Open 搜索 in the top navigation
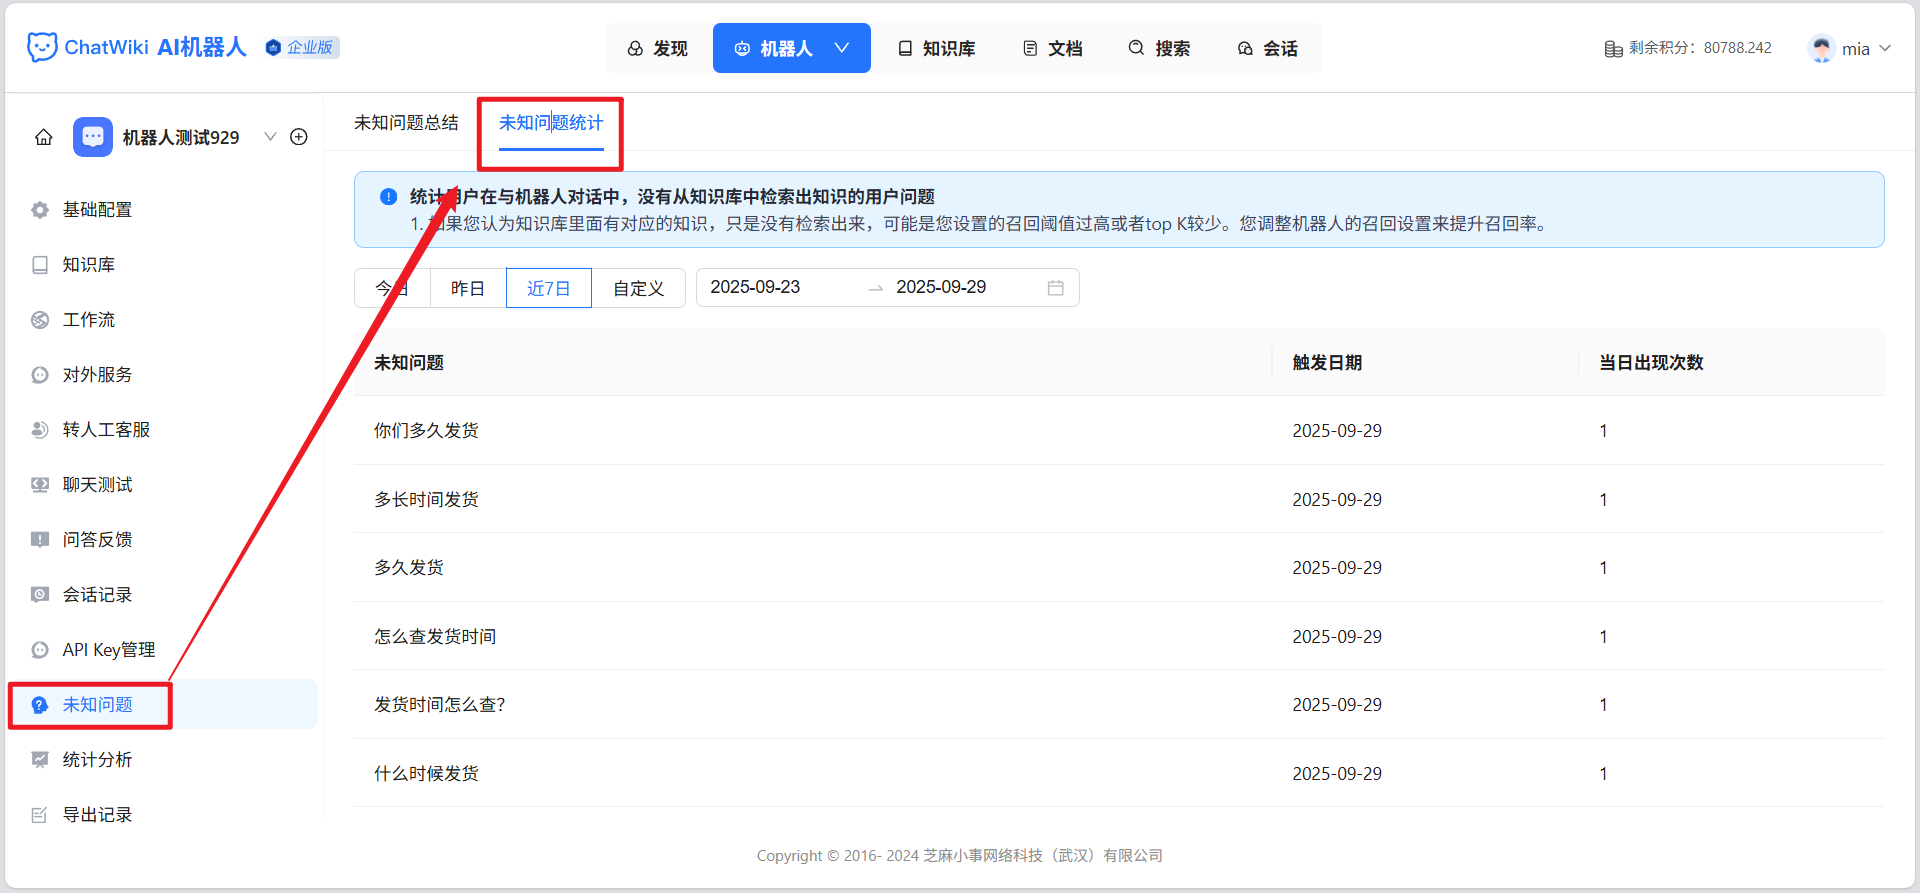Viewport: 1920px width, 893px height. coord(1160,48)
